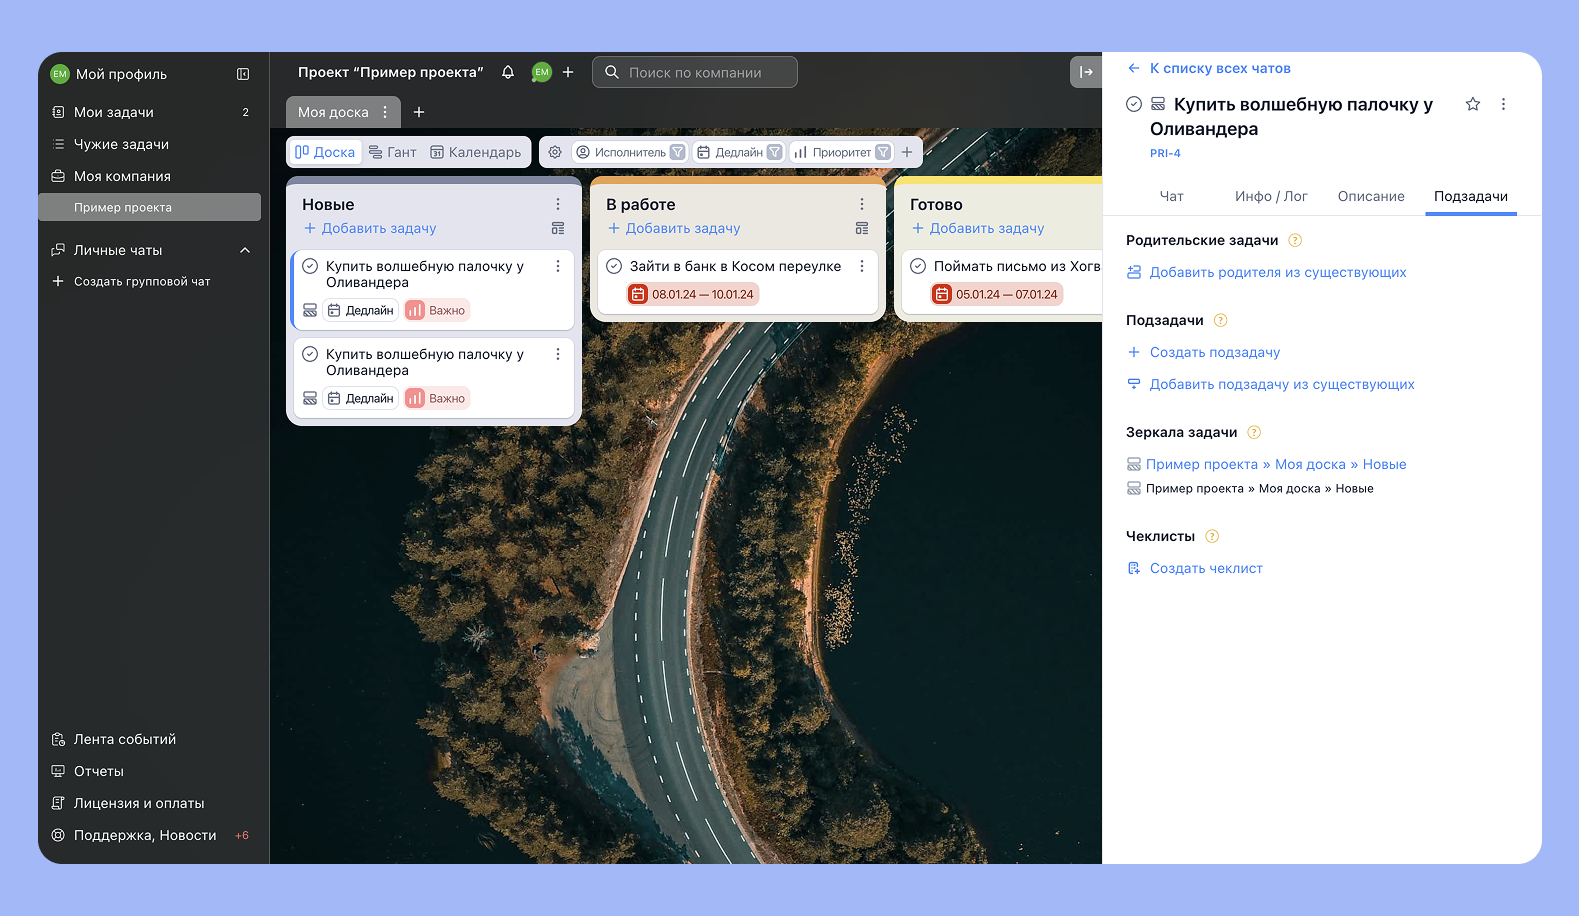Viewport: 1579px width, 916px height.
Task: Open the three-dot menu in task panel header
Action: (1503, 104)
